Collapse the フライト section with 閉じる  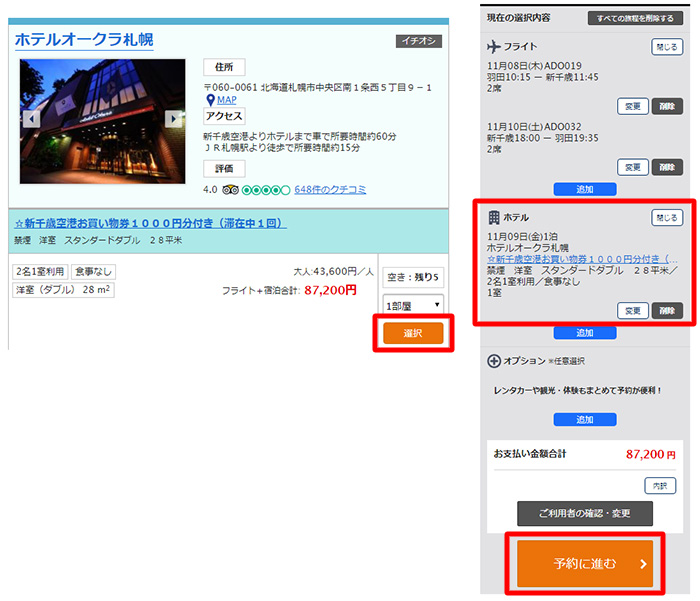point(667,47)
